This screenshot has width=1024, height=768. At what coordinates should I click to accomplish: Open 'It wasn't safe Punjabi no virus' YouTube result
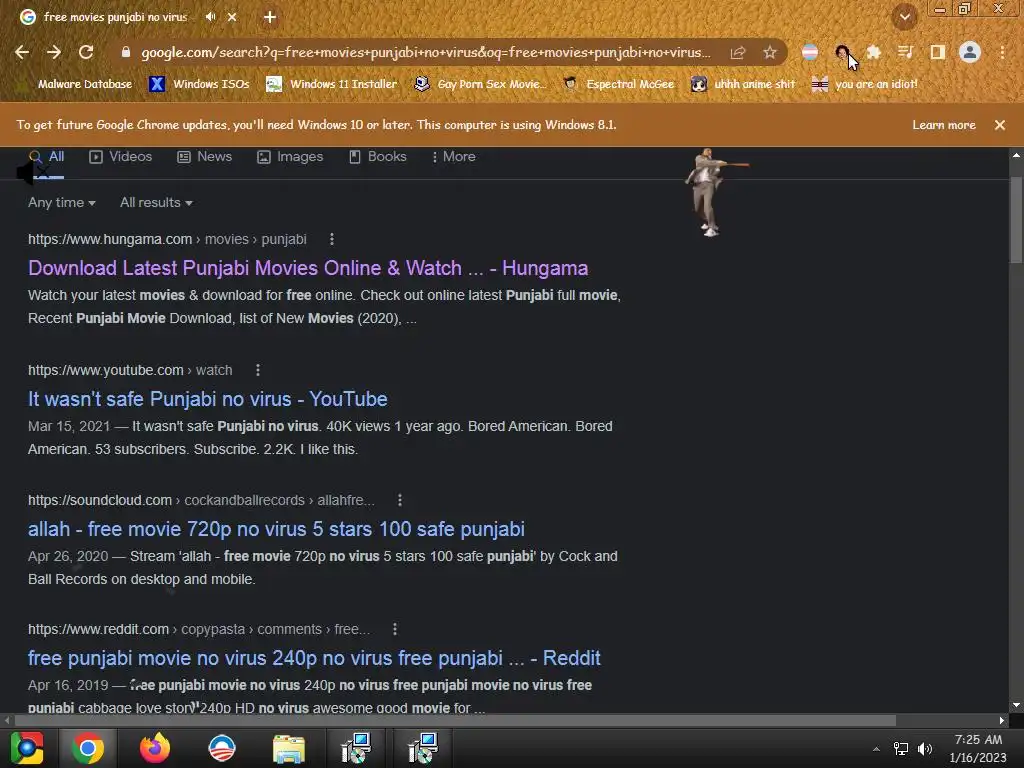[208, 399]
